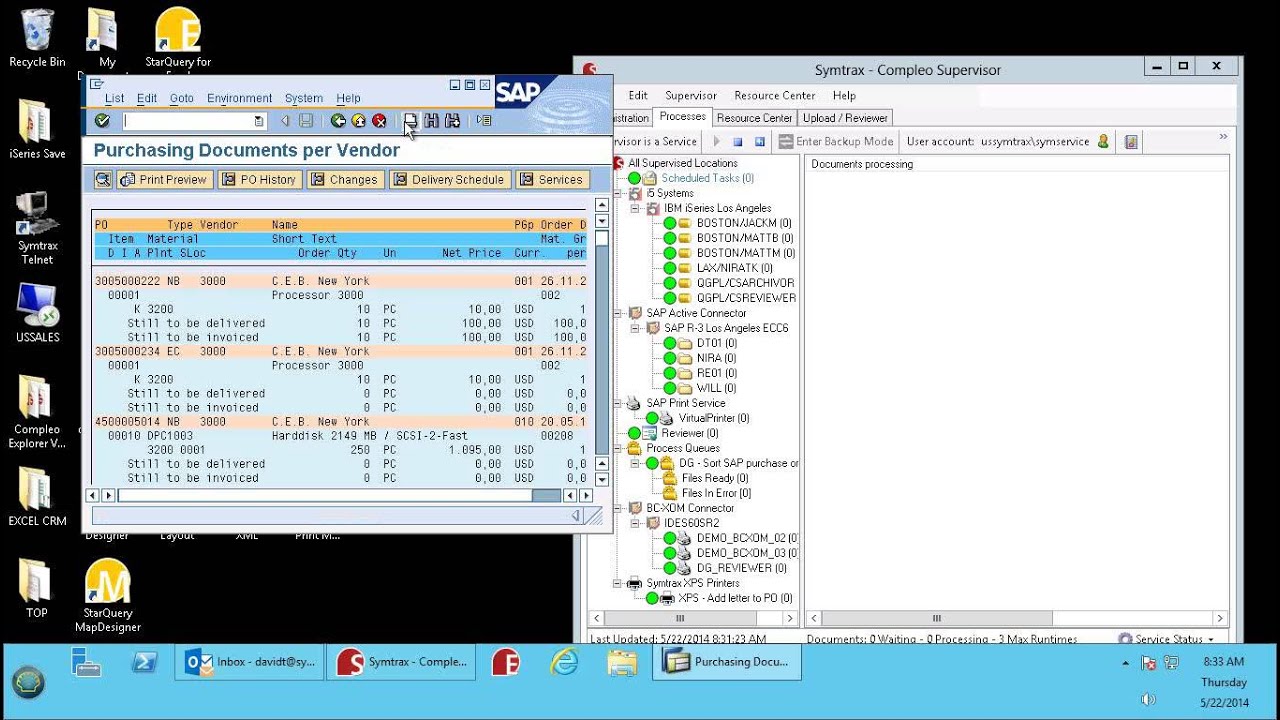This screenshot has height=720, width=1280.
Task: Click the SAP Save disk icon
Action: click(x=306, y=121)
